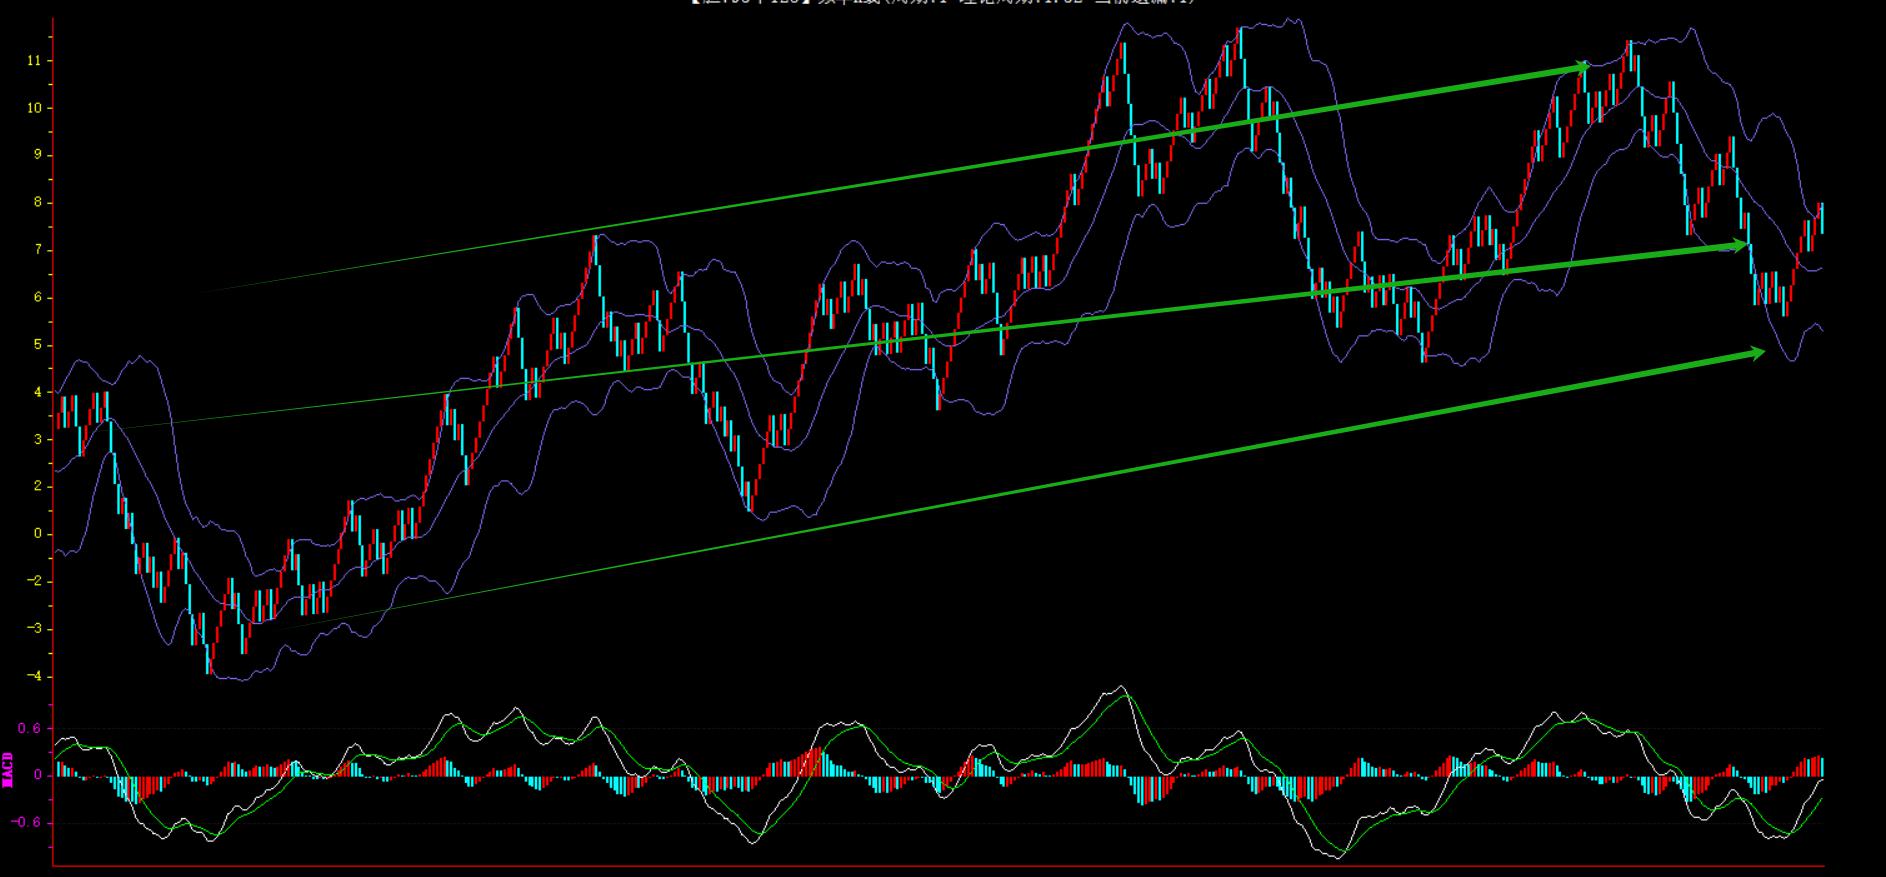Select the last candlestick at the right edge
Viewport: 1886px width, 877px height.
pyautogui.click(x=1821, y=218)
